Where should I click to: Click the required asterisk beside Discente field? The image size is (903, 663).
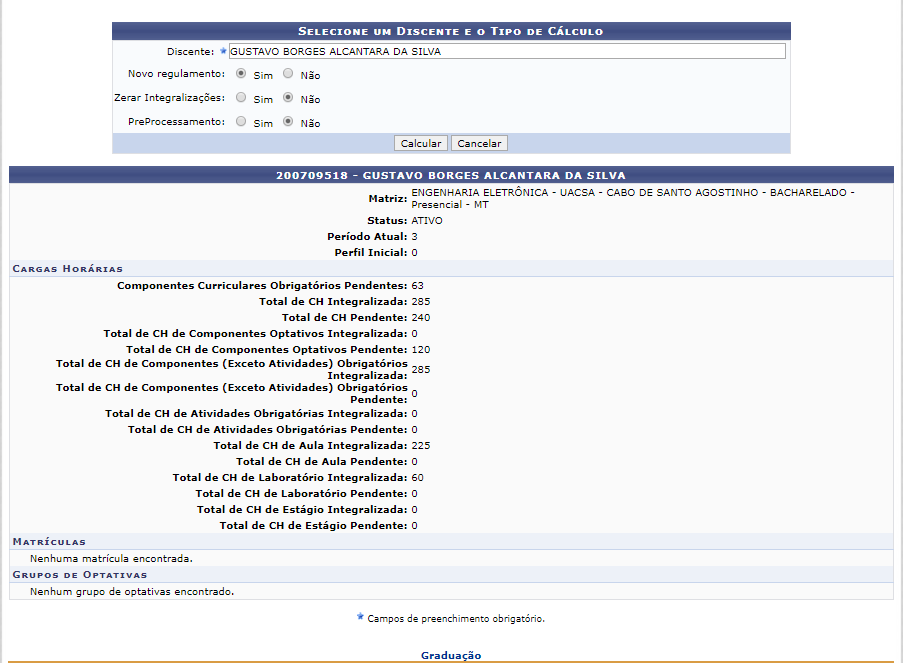(222, 51)
